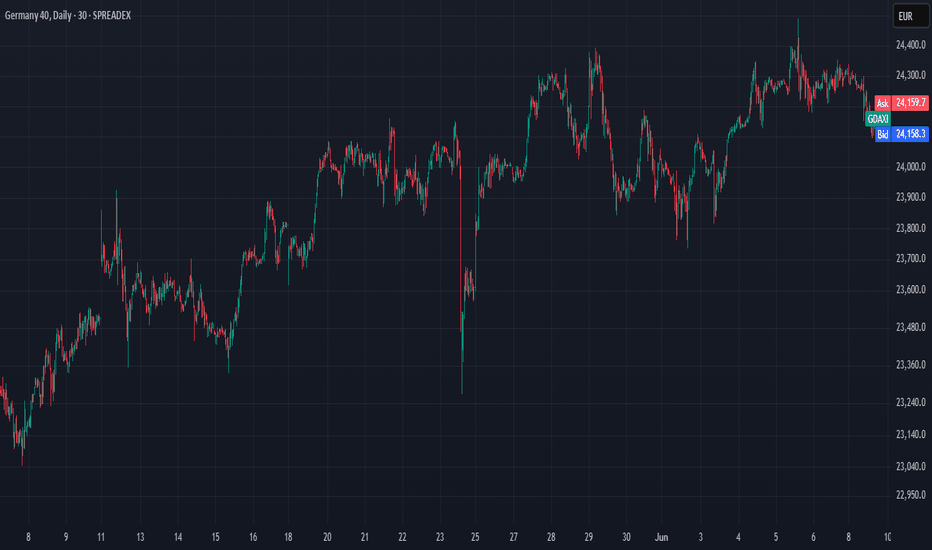Click the 24,158.3 bid price value
The width and height of the screenshot is (932, 550).
pos(910,134)
